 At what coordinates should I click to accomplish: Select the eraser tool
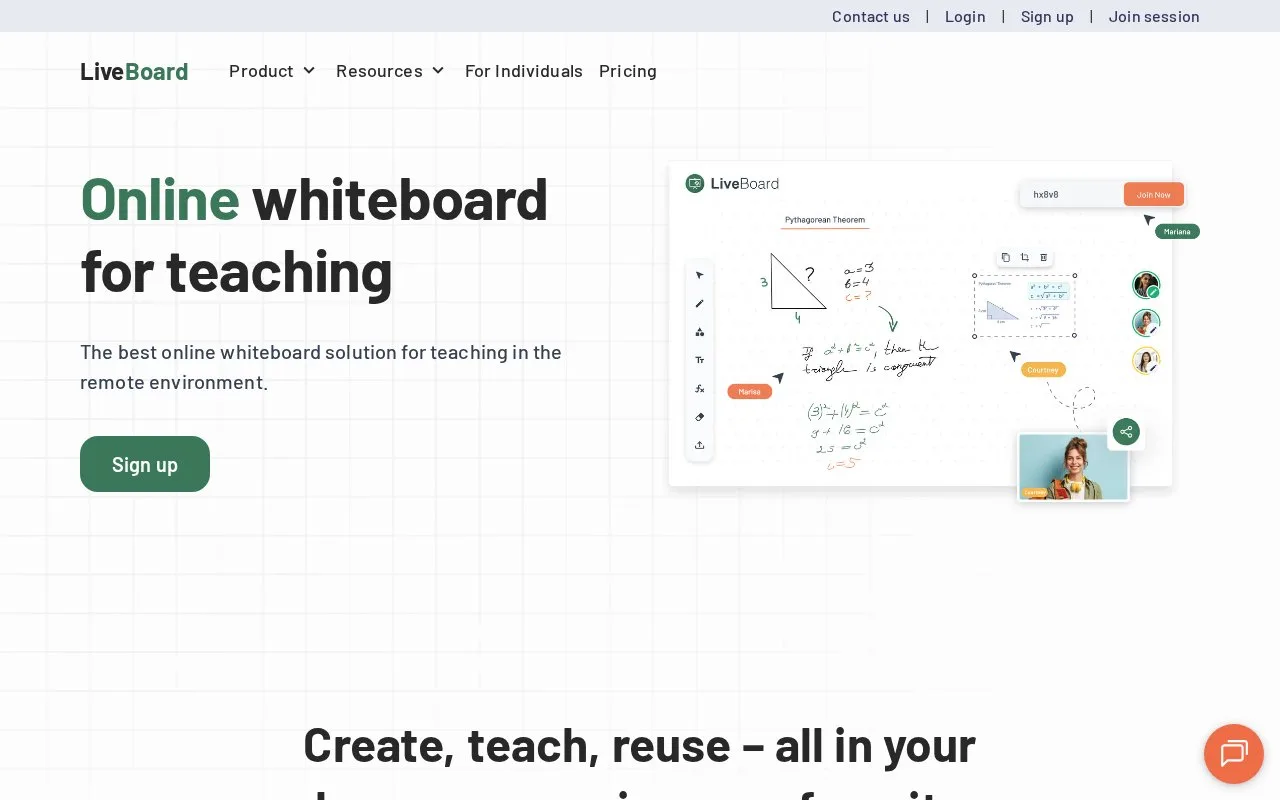click(700, 417)
